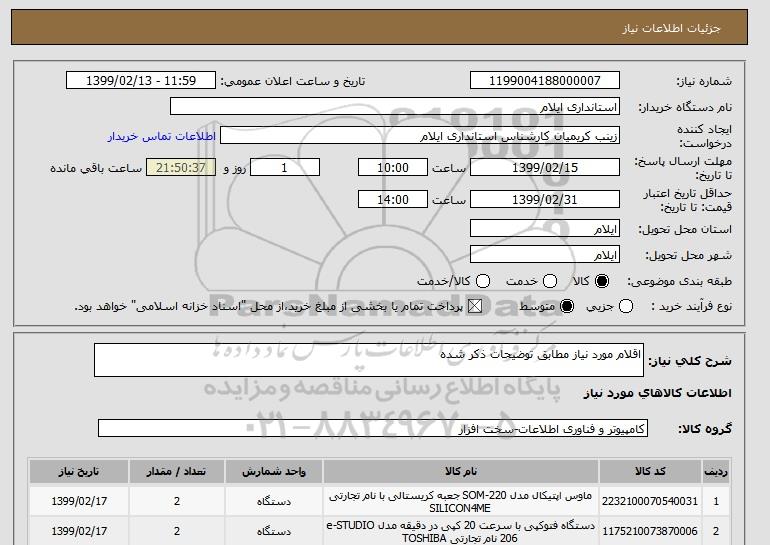Click the اطلاعات کالاهای مورد نیاز heading
The image size is (770, 545).
658,393
